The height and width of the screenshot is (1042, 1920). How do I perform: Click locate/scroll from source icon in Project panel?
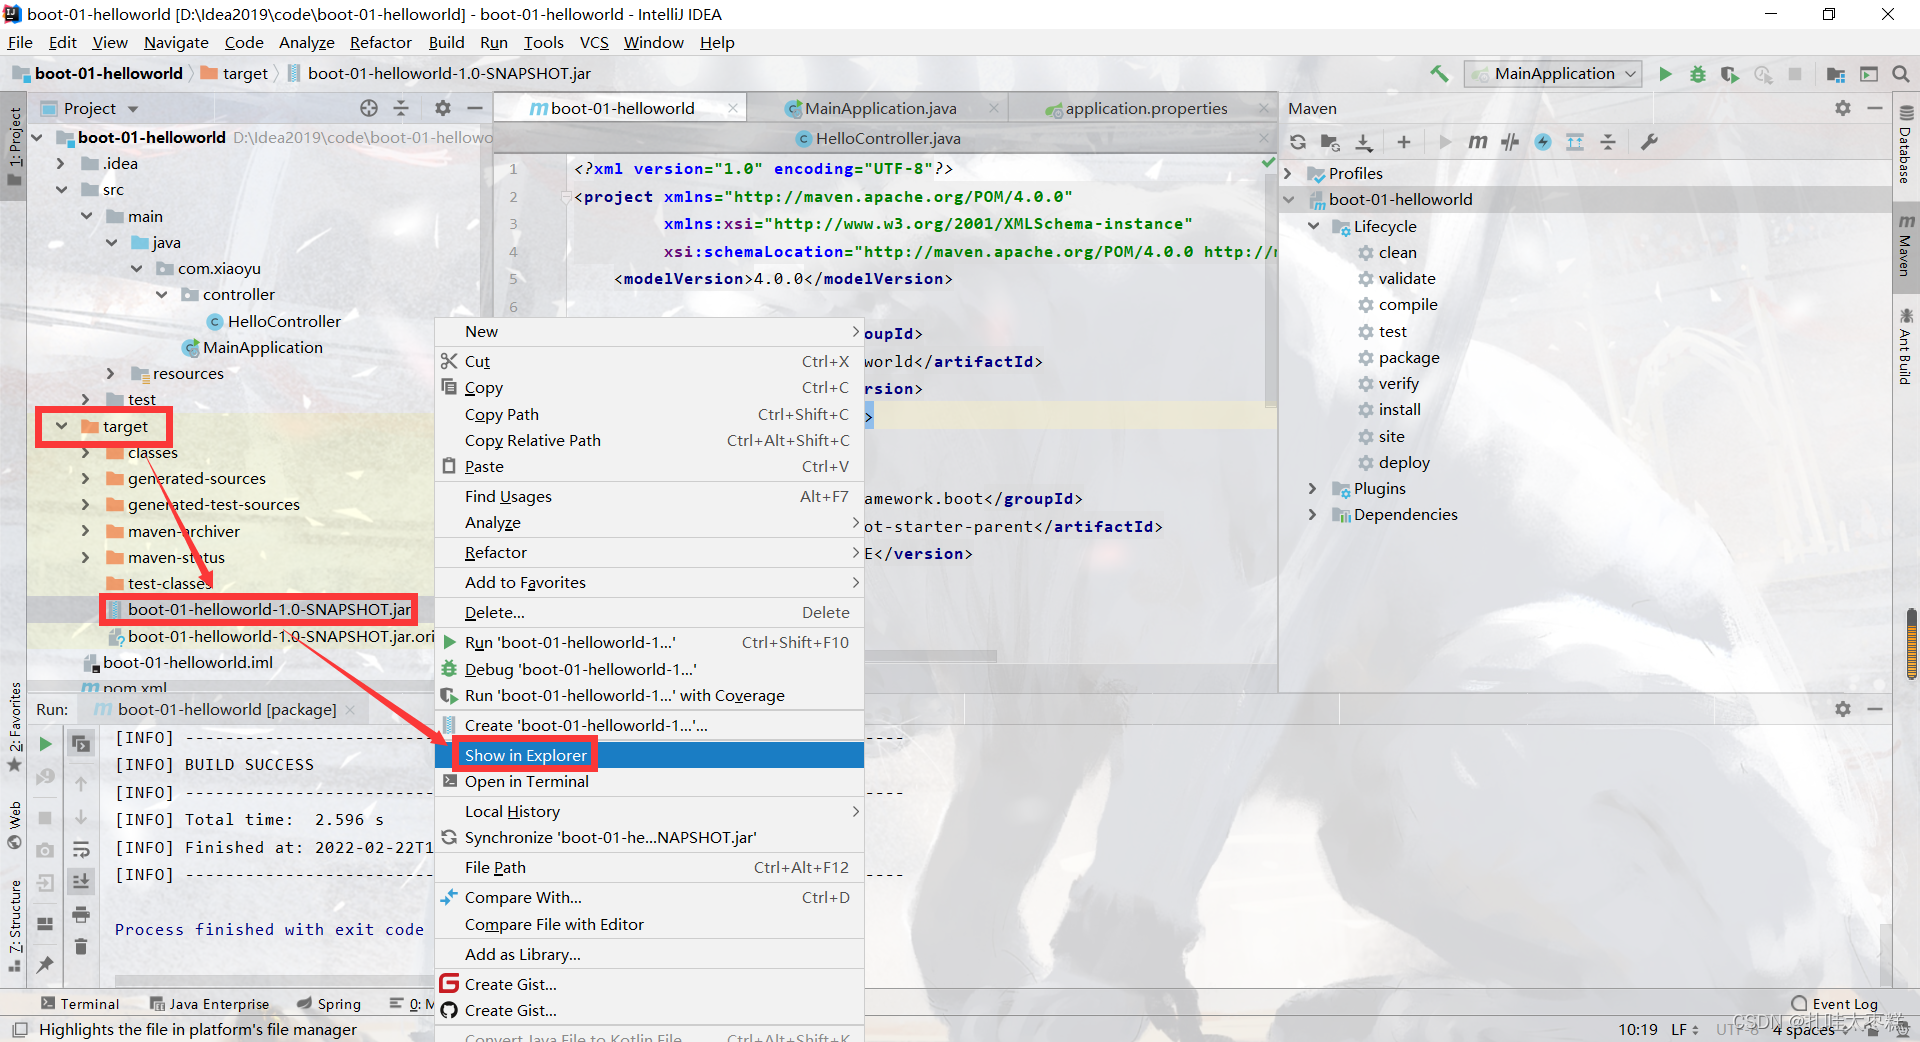click(x=369, y=108)
